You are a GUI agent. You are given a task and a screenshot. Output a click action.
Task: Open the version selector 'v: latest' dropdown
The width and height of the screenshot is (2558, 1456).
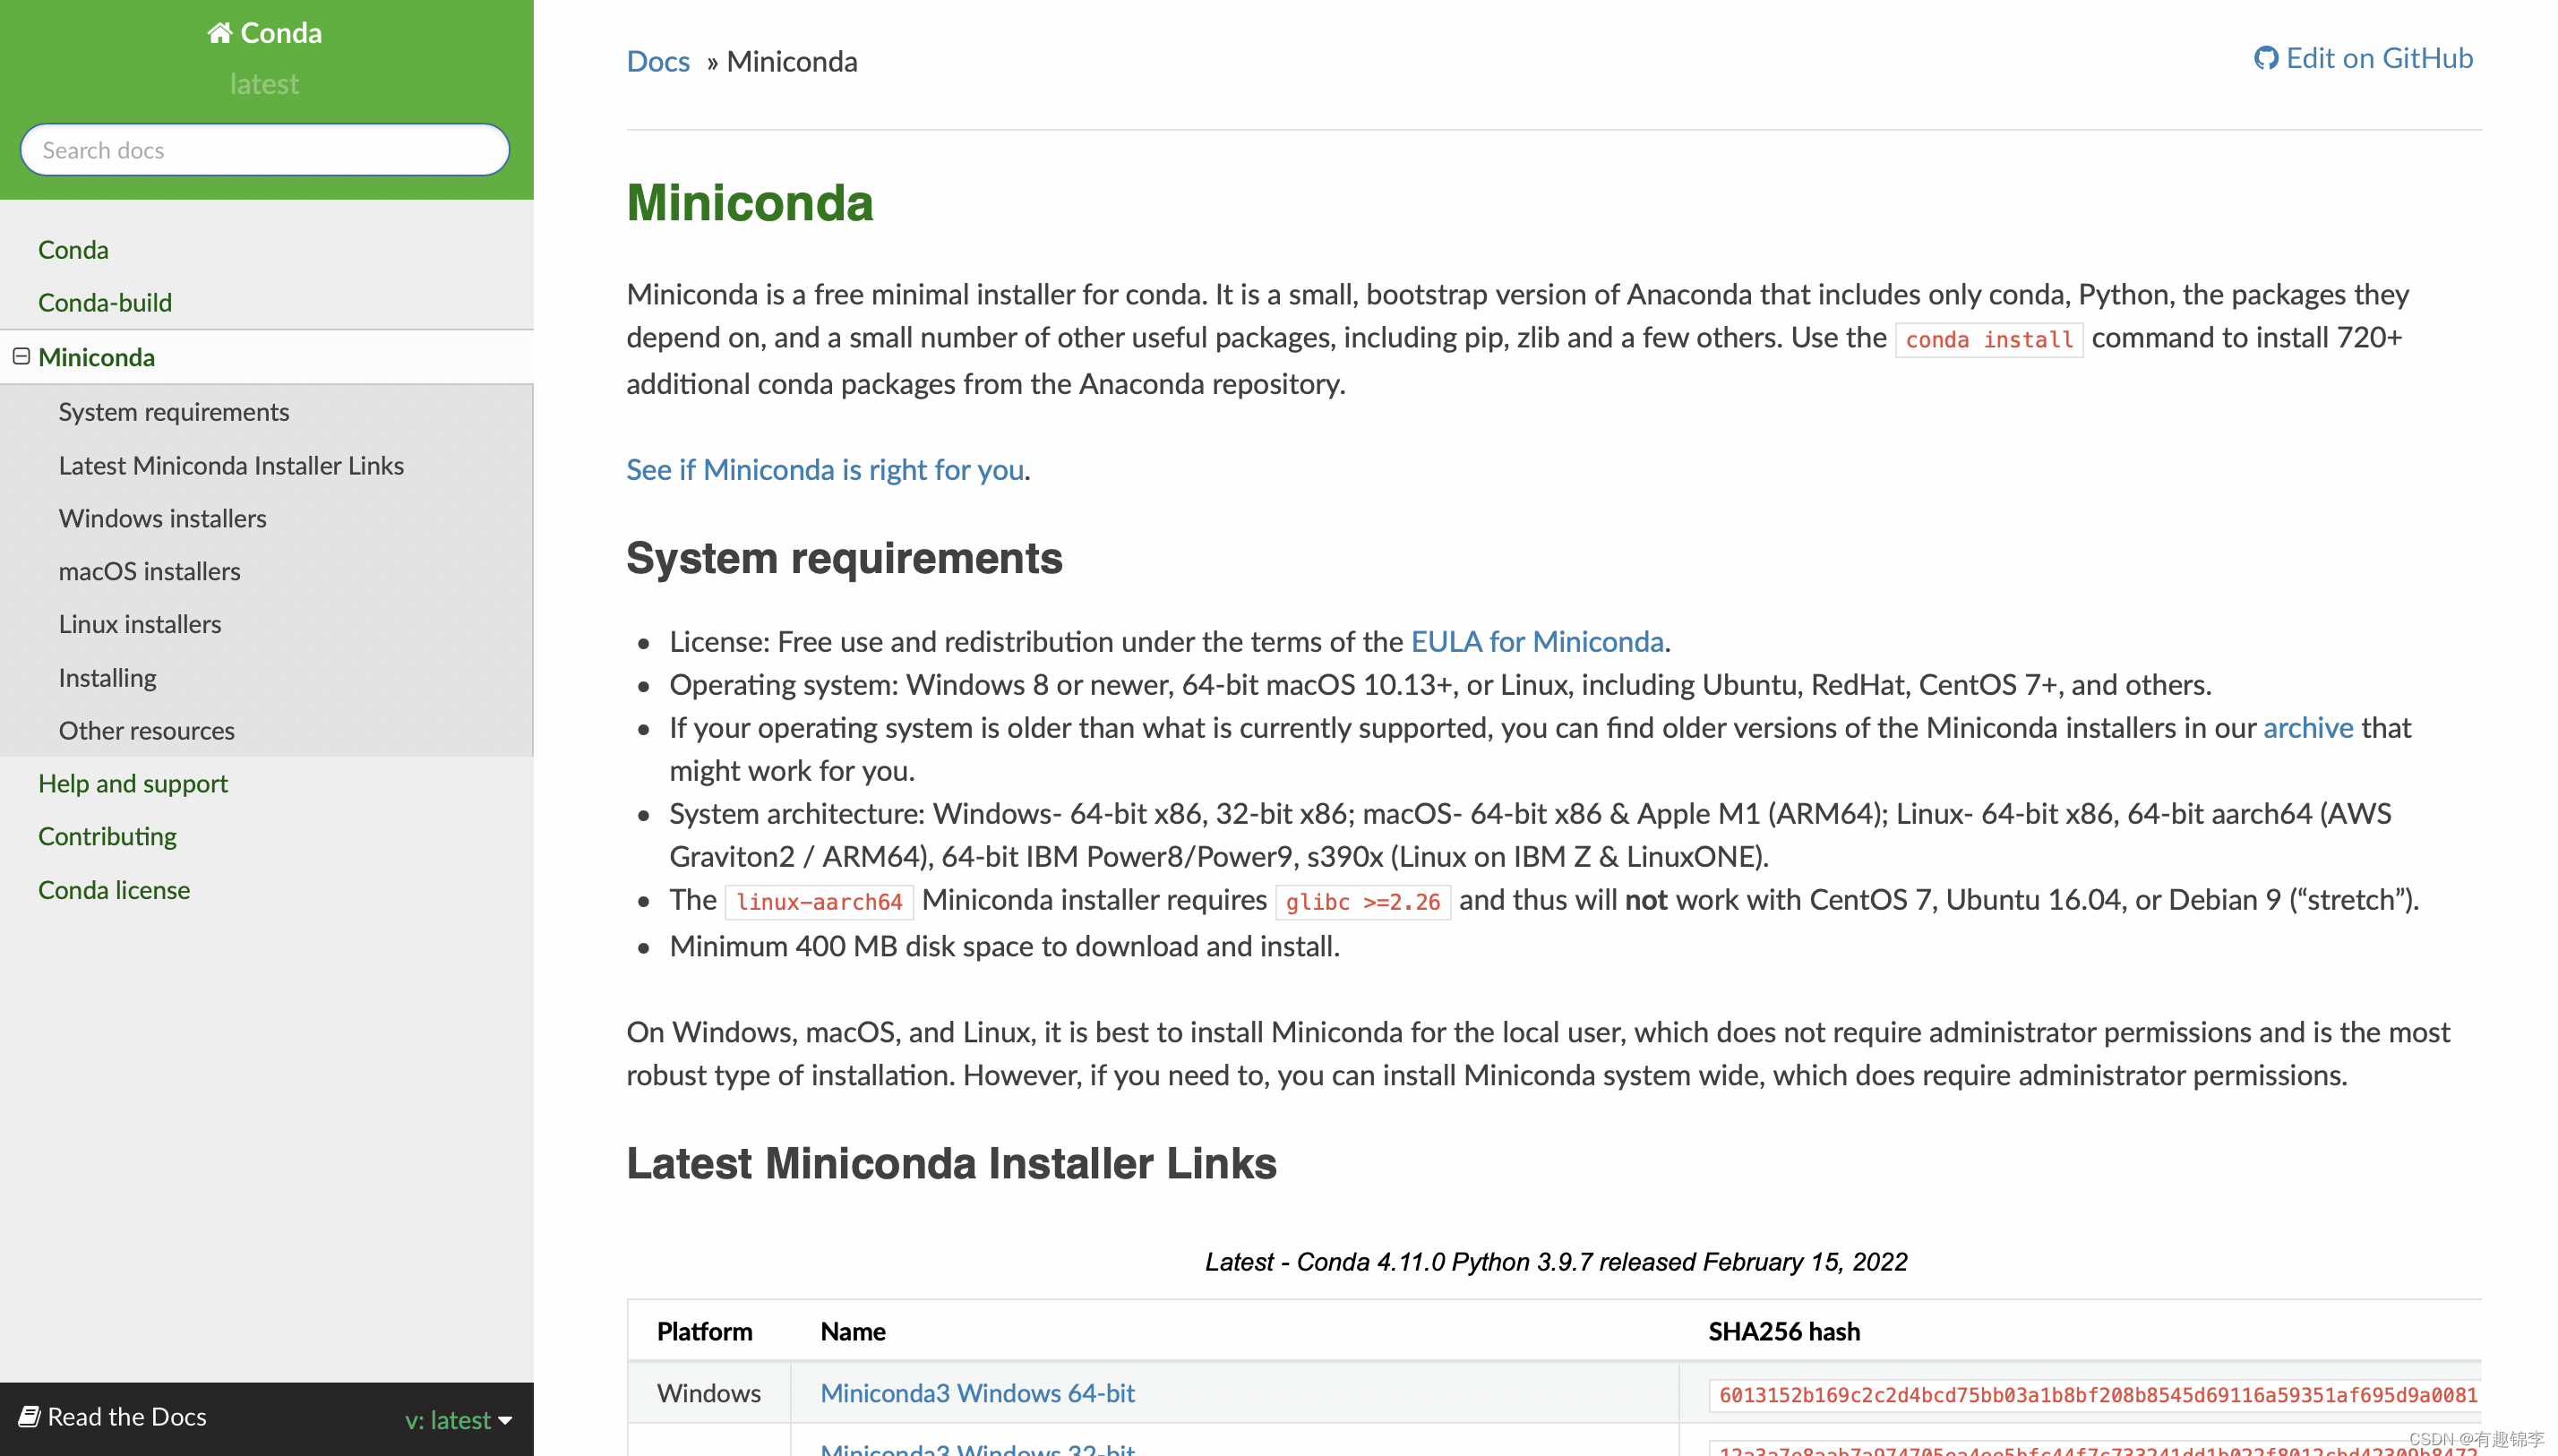(448, 1419)
